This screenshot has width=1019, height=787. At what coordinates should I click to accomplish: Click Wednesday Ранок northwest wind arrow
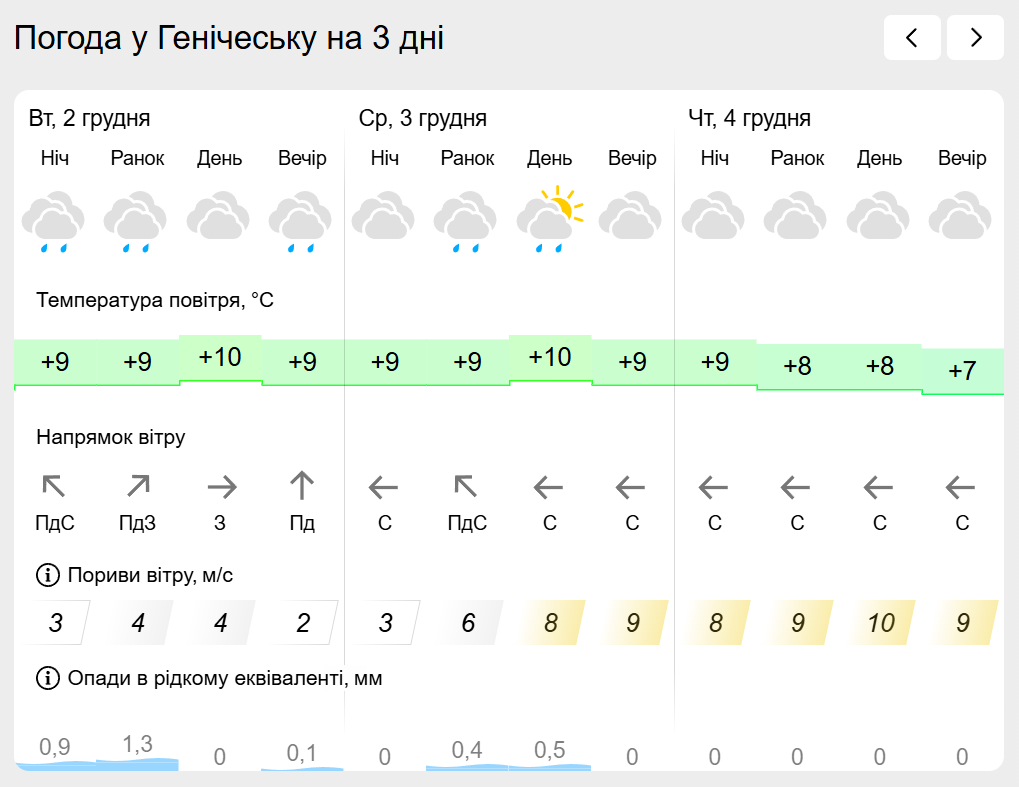467,487
